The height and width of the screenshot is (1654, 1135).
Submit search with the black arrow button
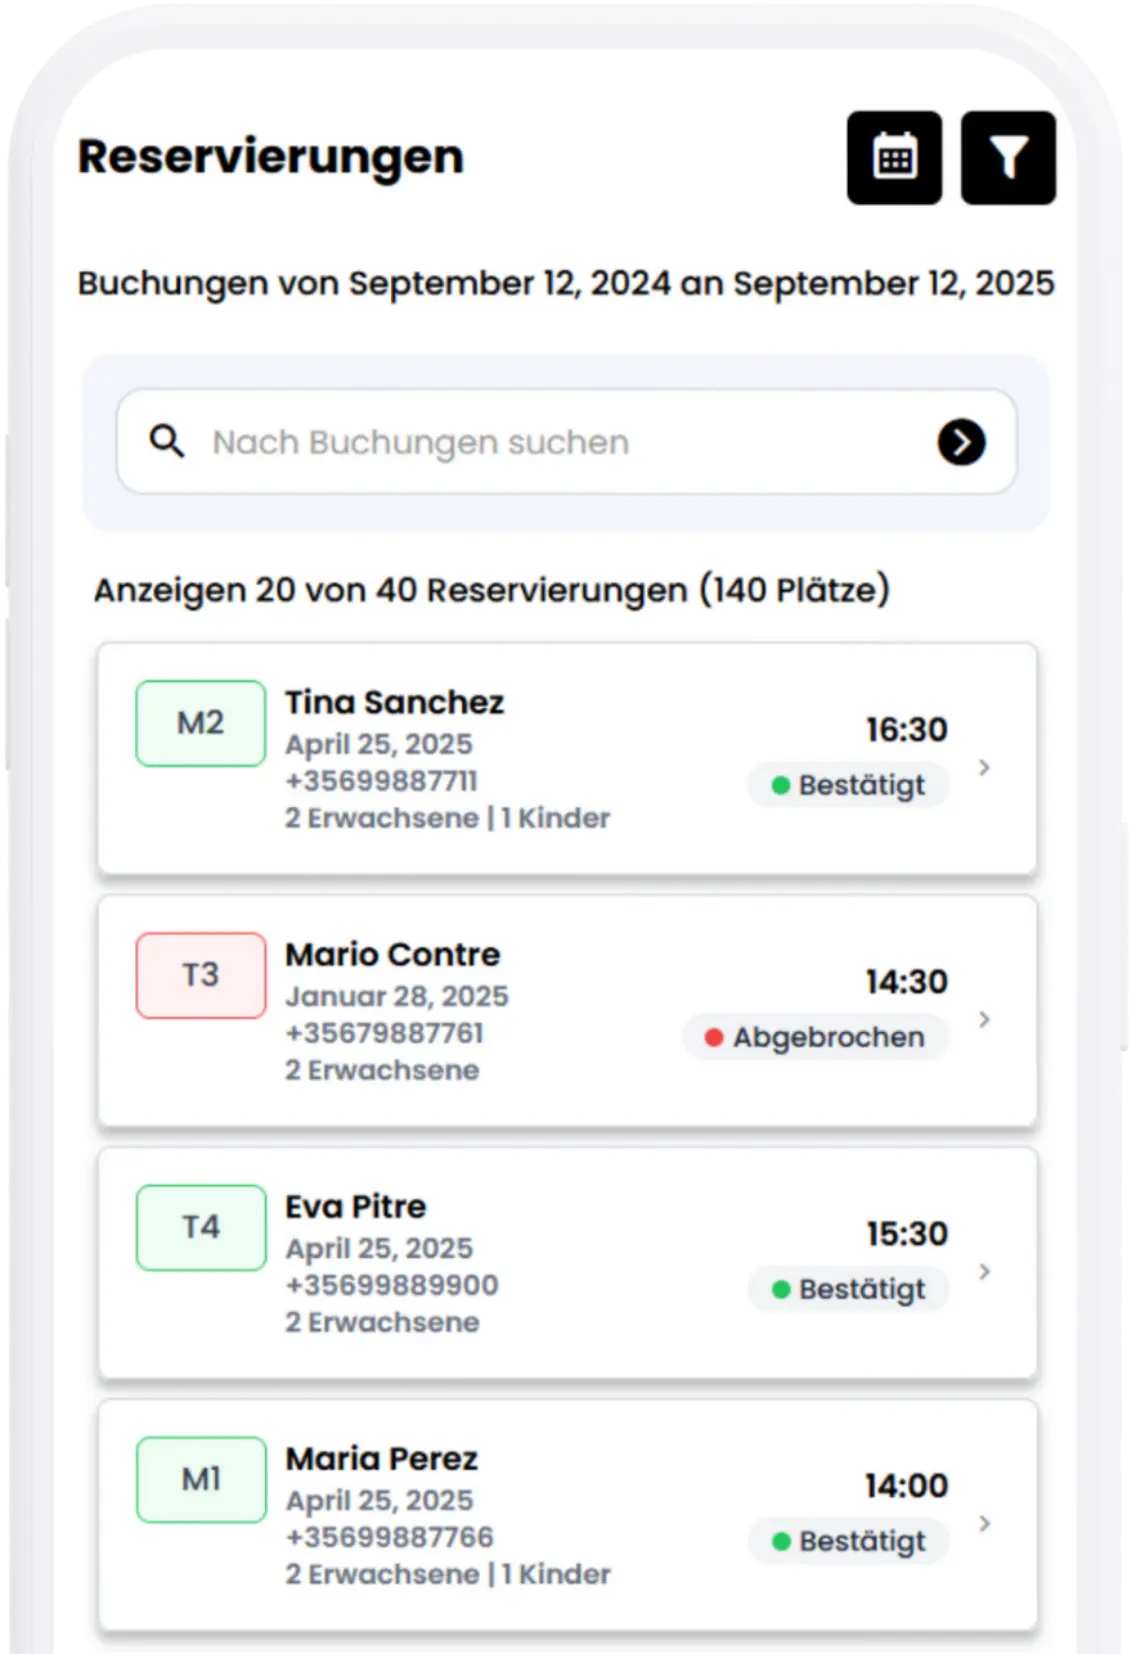pos(962,442)
